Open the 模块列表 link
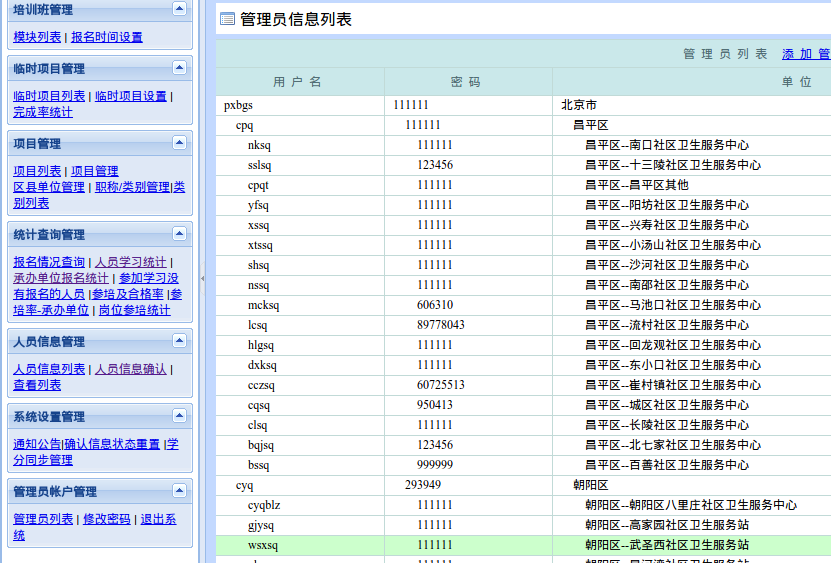The width and height of the screenshot is (831, 563). tap(37, 37)
